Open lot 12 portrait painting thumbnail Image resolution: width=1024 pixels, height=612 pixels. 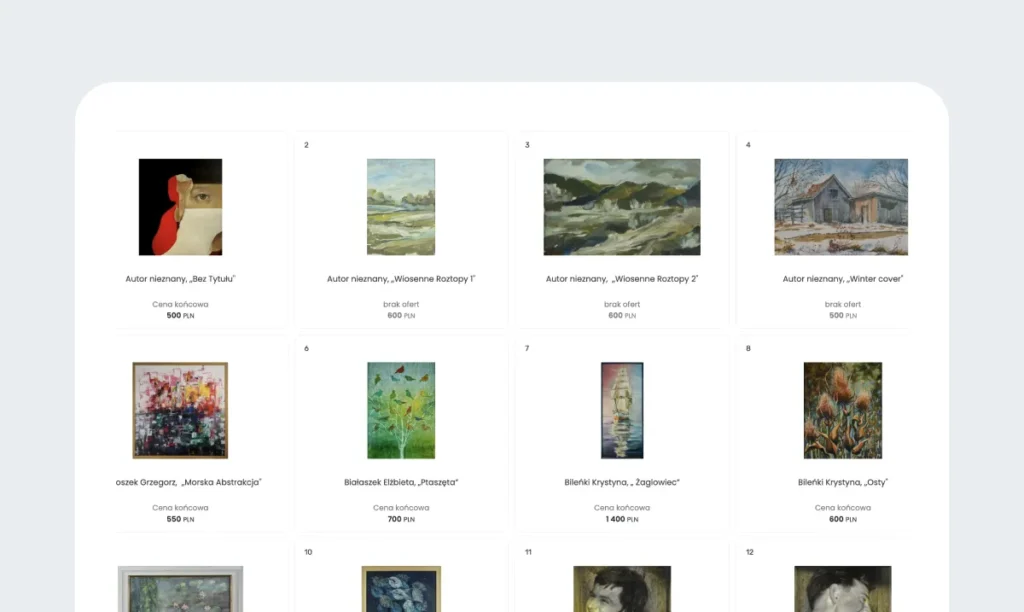pos(842,589)
